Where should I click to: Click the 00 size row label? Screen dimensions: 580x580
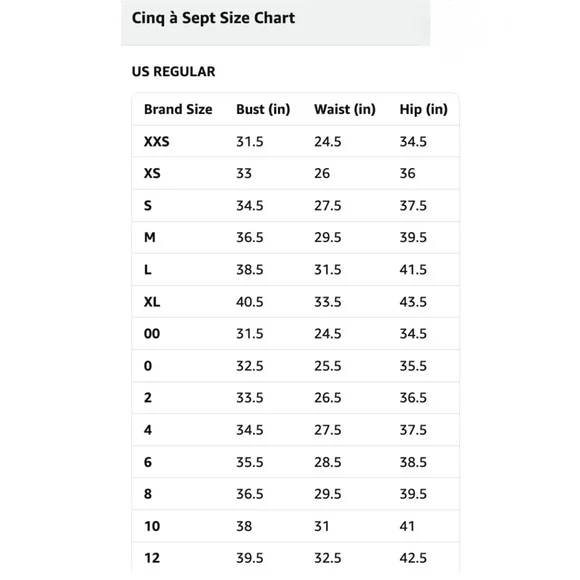tap(152, 334)
